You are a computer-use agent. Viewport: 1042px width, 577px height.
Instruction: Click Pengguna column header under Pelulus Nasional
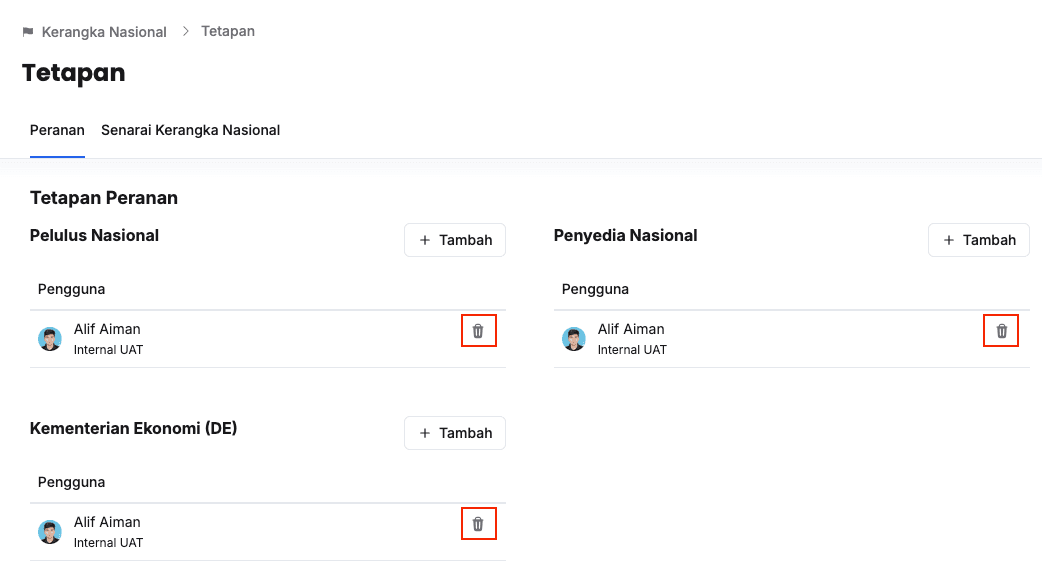72,289
